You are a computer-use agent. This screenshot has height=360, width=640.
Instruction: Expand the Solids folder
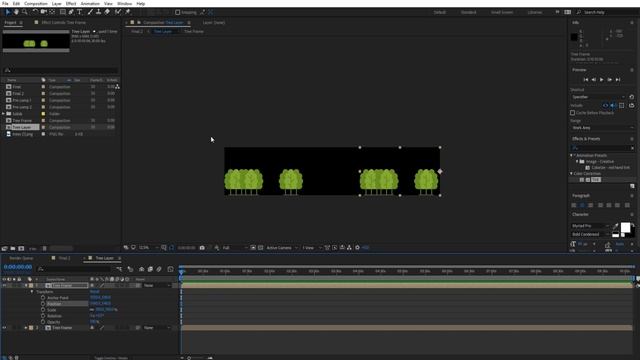pos(4,113)
